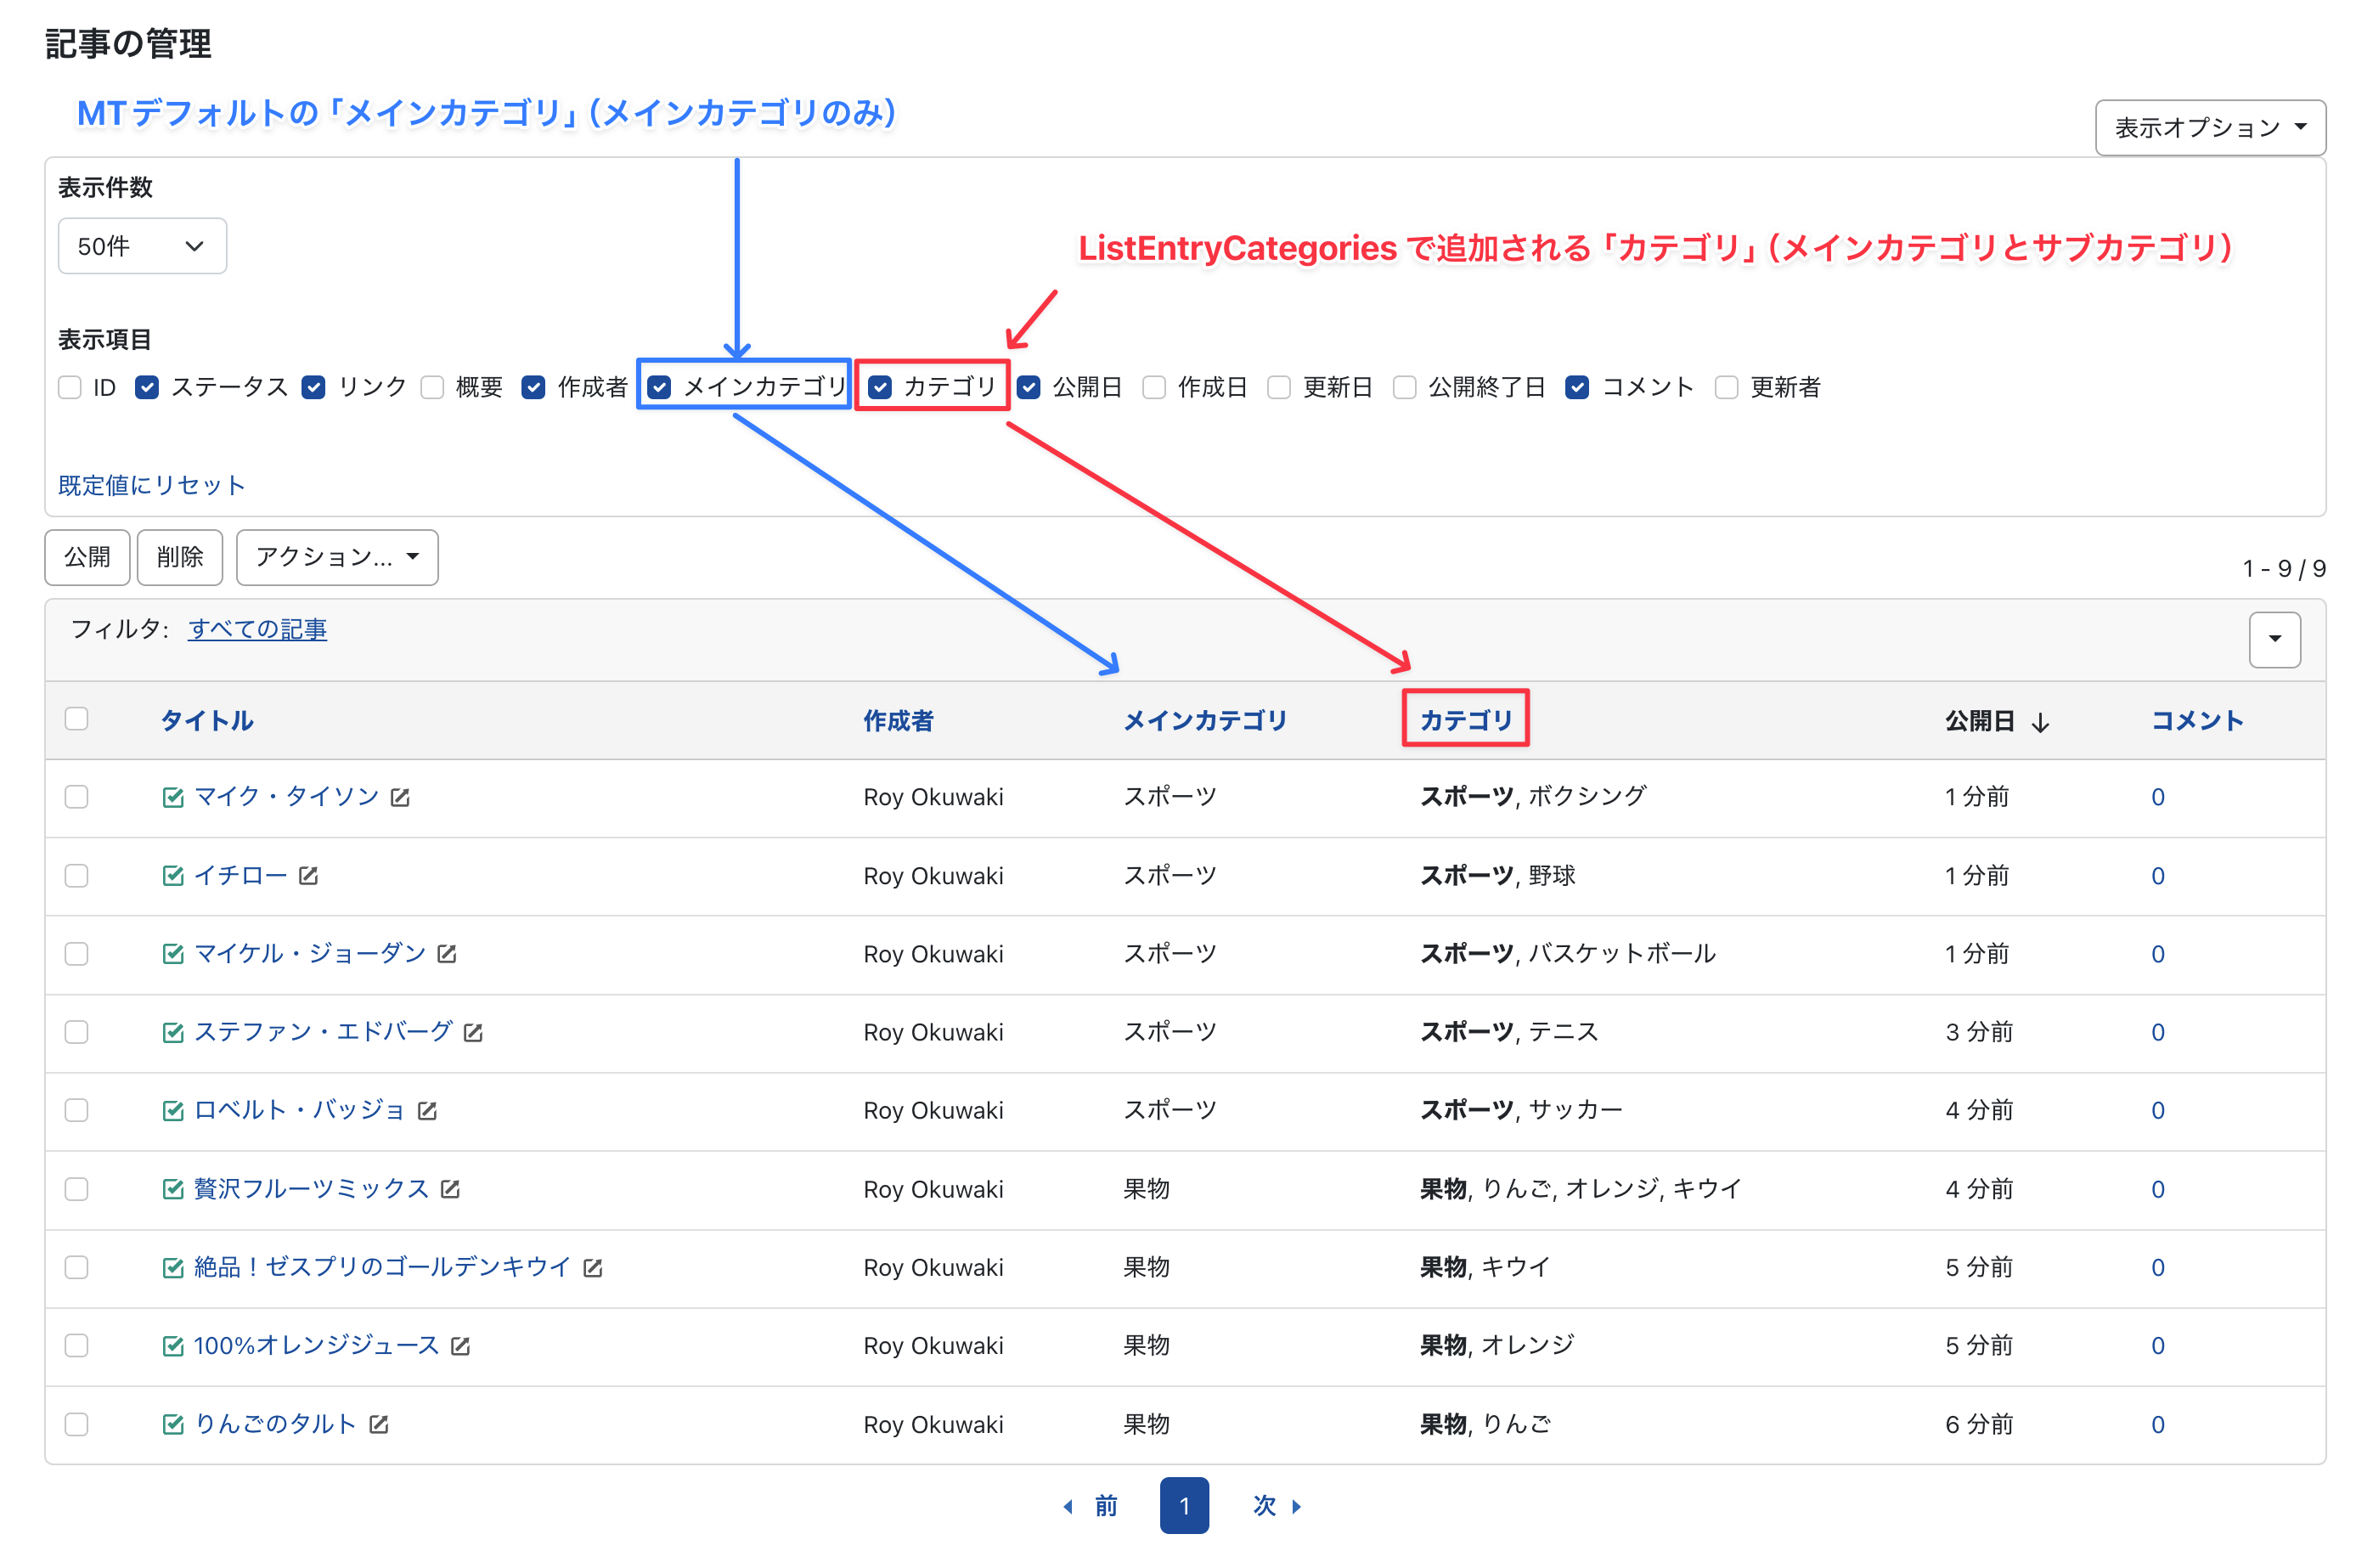
Task: Open view icon for 100%オレンジジュース
Action: coord(460,1346)
